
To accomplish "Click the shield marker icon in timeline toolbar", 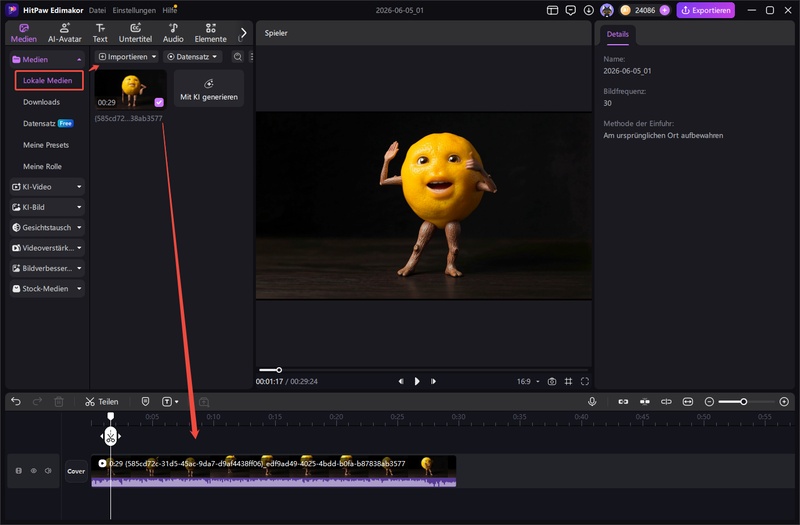I will (x=145, y=402).
